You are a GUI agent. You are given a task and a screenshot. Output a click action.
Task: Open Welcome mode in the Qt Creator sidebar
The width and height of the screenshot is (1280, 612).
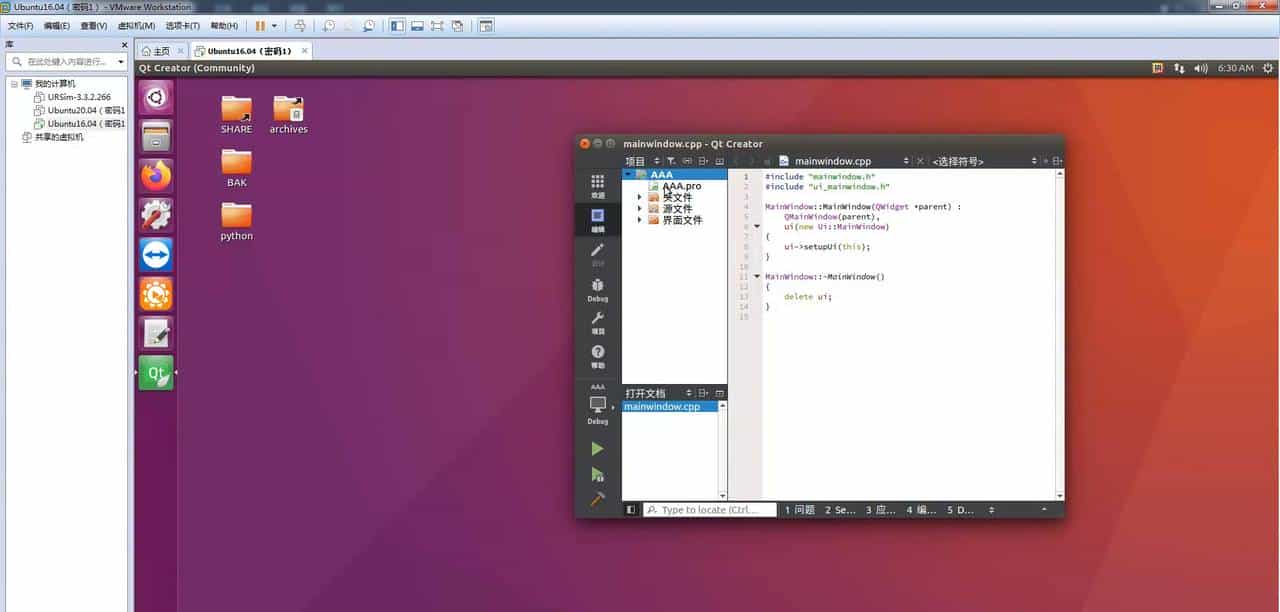point(597,185)
